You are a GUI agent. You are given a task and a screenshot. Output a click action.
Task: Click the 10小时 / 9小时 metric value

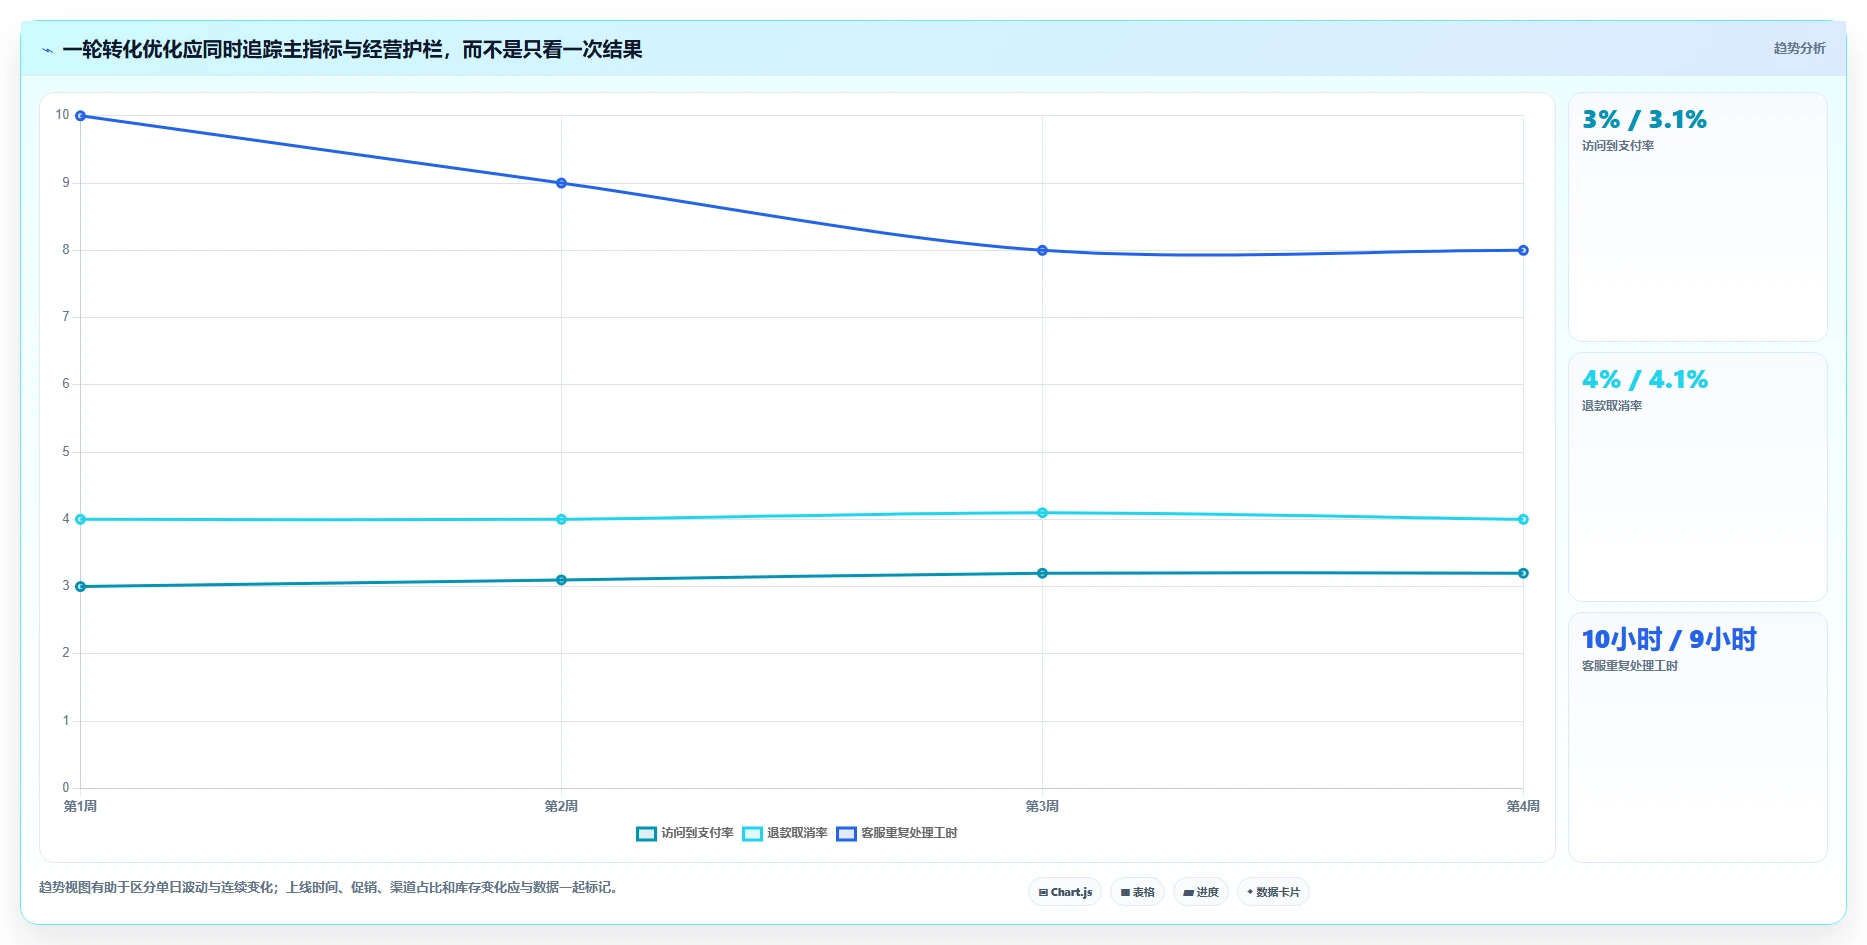1669,639
